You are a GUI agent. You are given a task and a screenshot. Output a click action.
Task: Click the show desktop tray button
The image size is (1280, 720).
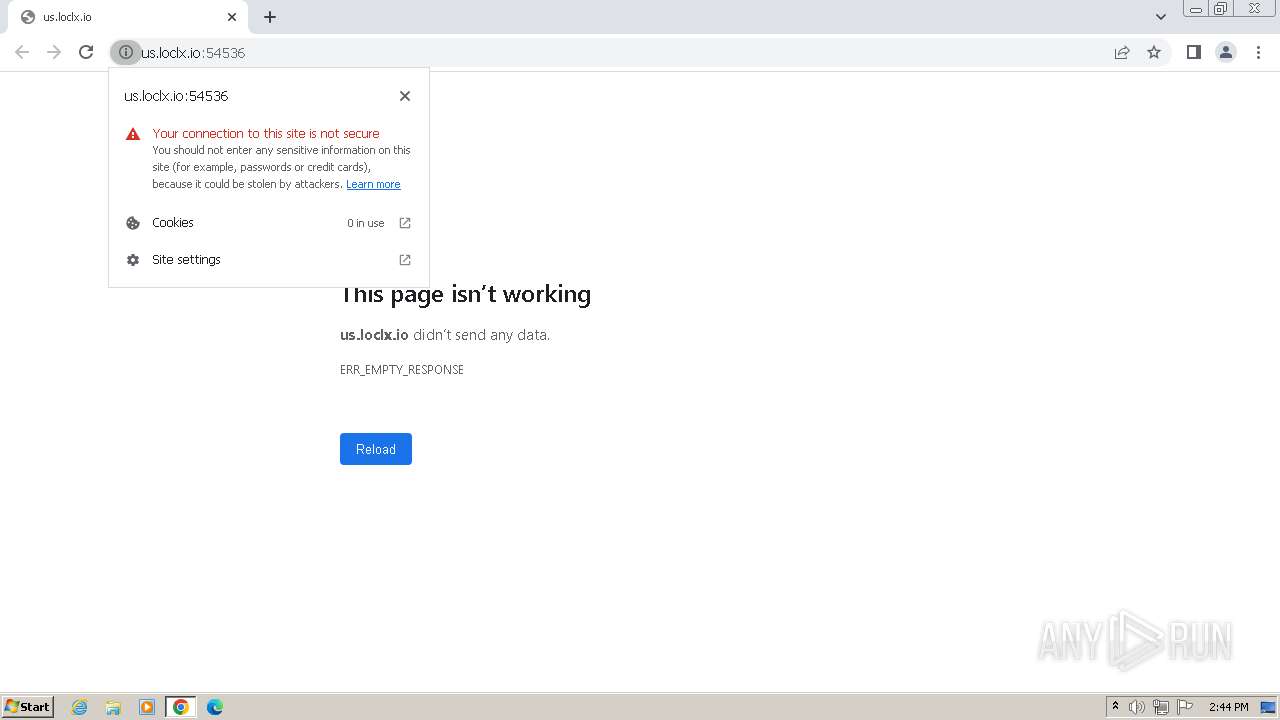pyautogui.click(x=1268, y=707)
